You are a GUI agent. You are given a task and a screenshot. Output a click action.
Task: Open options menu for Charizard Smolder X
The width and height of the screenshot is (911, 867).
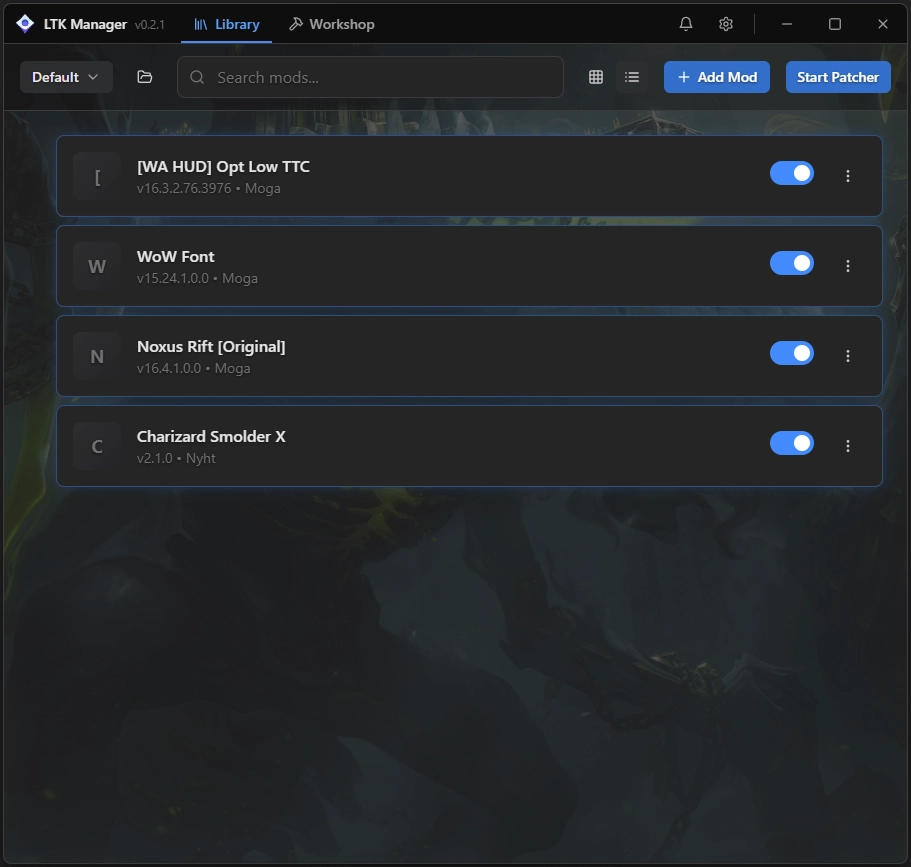[x=848, y=446]
